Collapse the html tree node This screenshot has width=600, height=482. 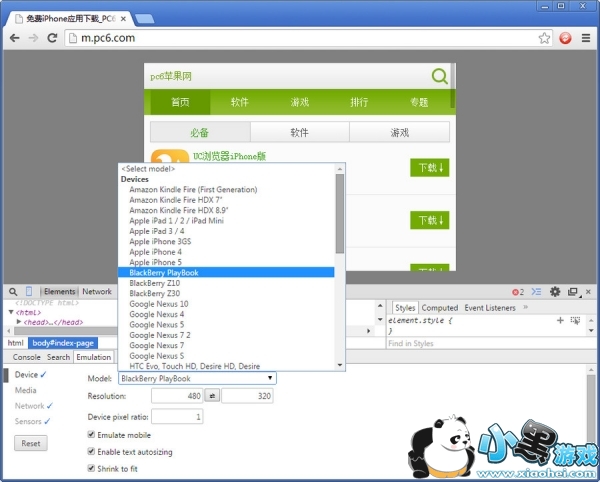coord(11,312)
